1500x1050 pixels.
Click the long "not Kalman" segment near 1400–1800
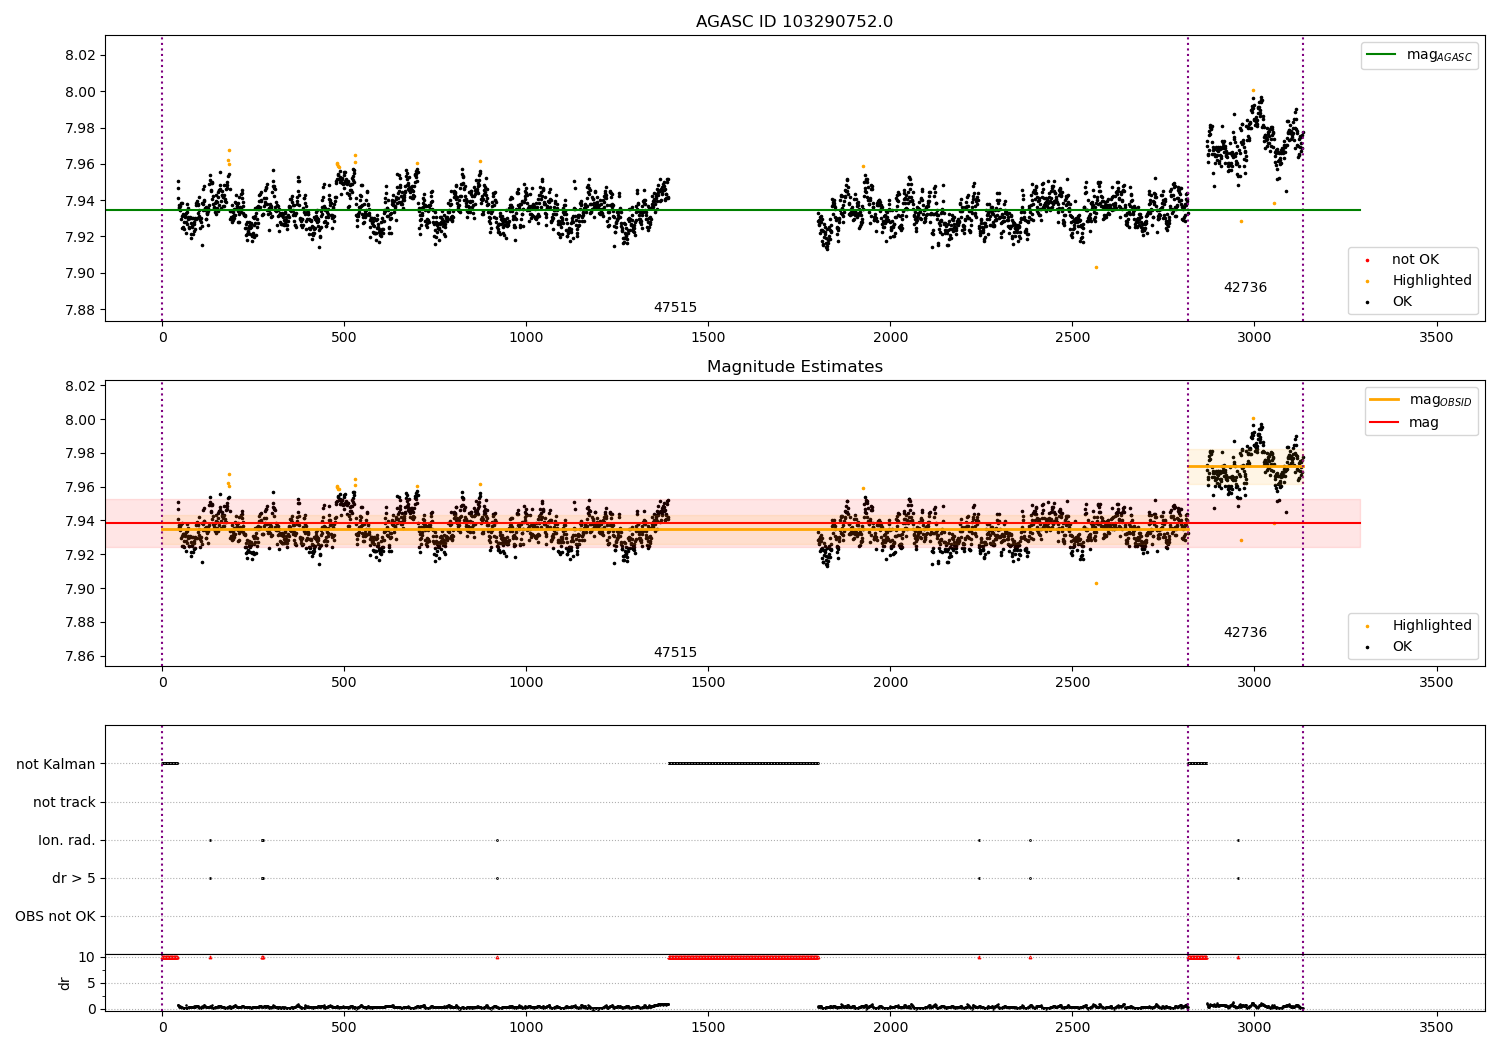tap(744, 764)
